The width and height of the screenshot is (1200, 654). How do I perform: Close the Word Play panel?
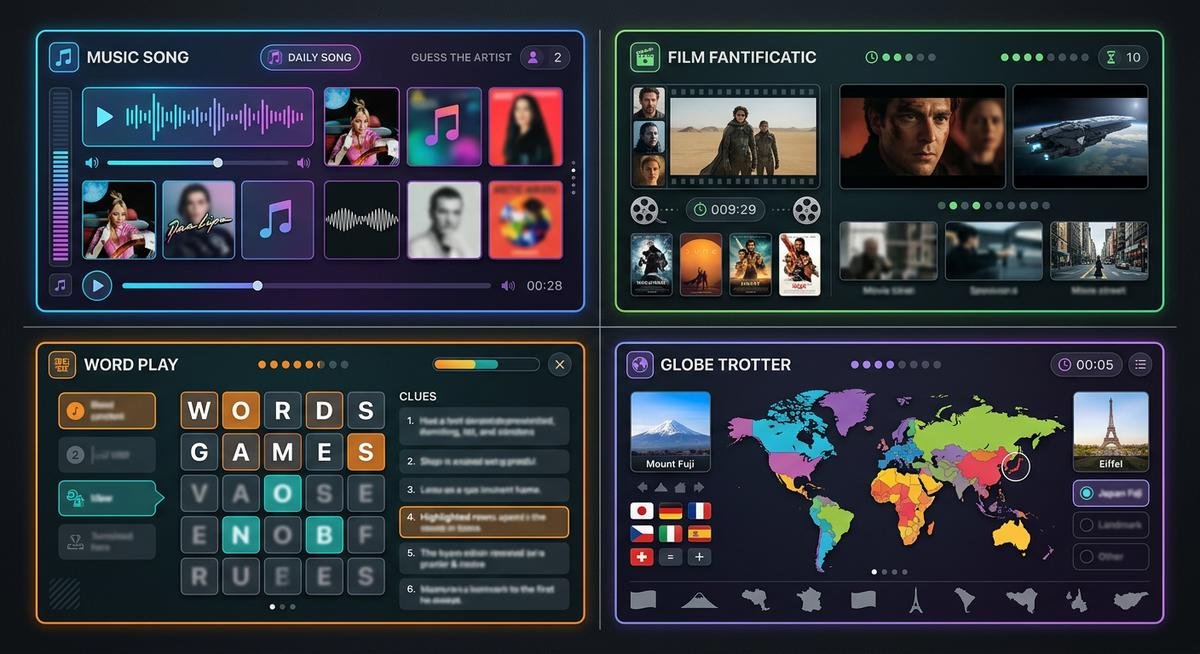[x=559, y=364]
